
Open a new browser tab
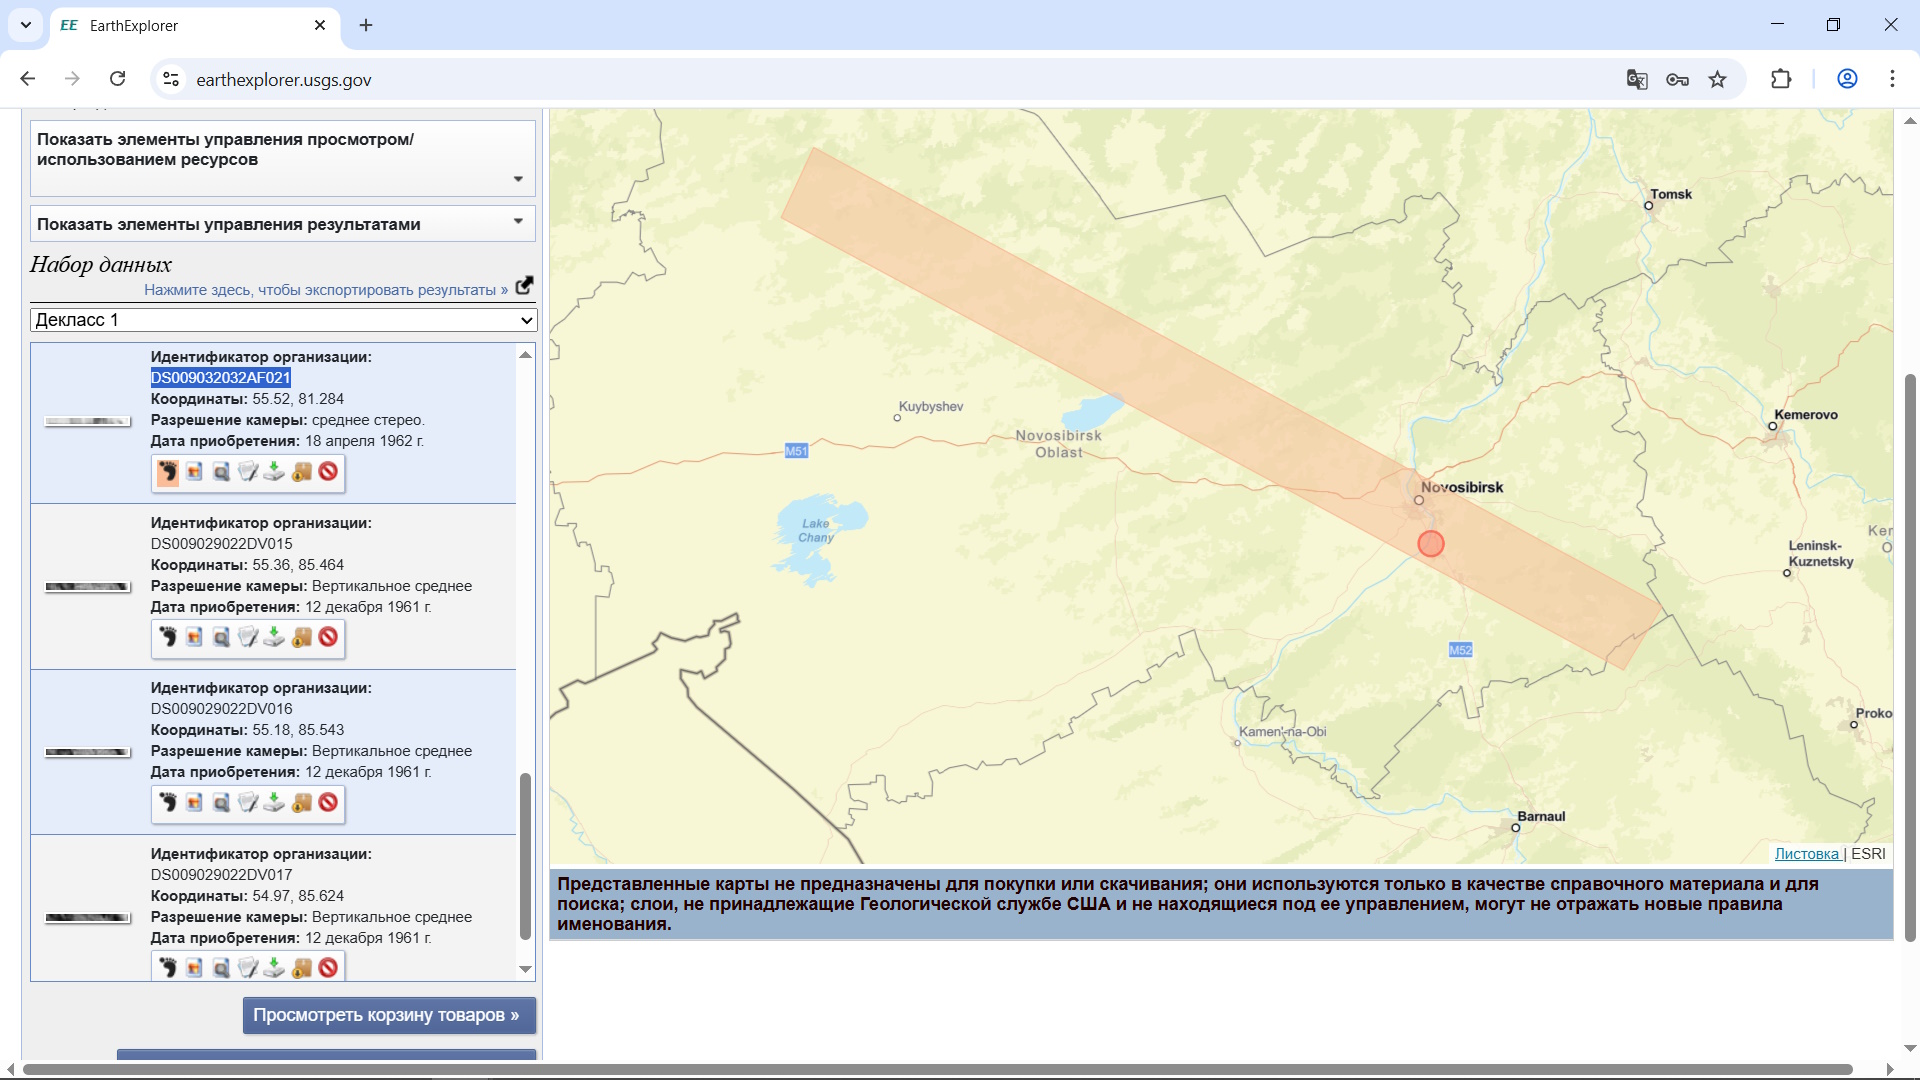[366, 25]
